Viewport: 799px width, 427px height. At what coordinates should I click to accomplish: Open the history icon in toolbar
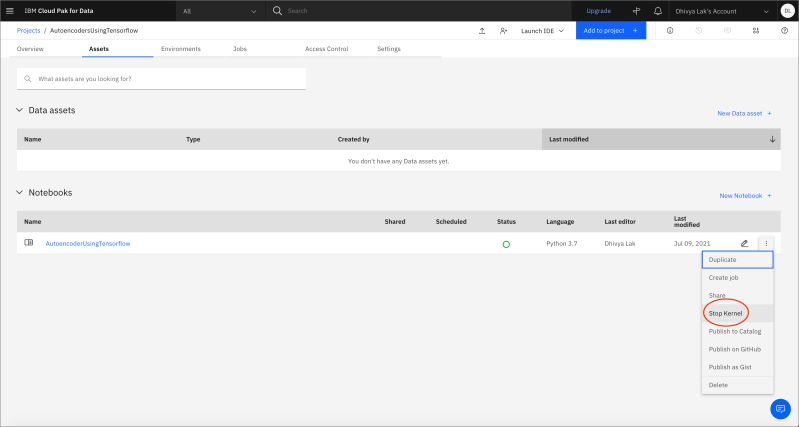tap(699, 31)
